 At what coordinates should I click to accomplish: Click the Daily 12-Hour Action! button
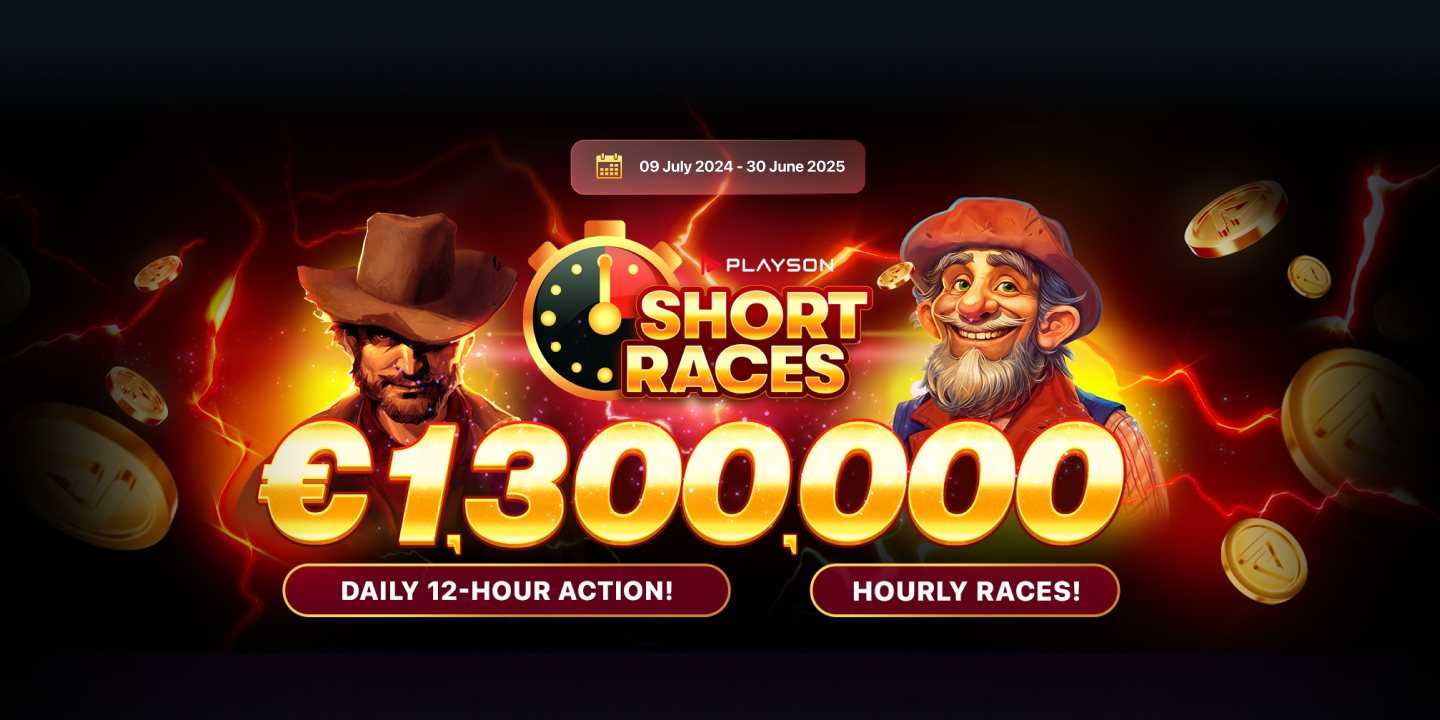coord(506,590)
